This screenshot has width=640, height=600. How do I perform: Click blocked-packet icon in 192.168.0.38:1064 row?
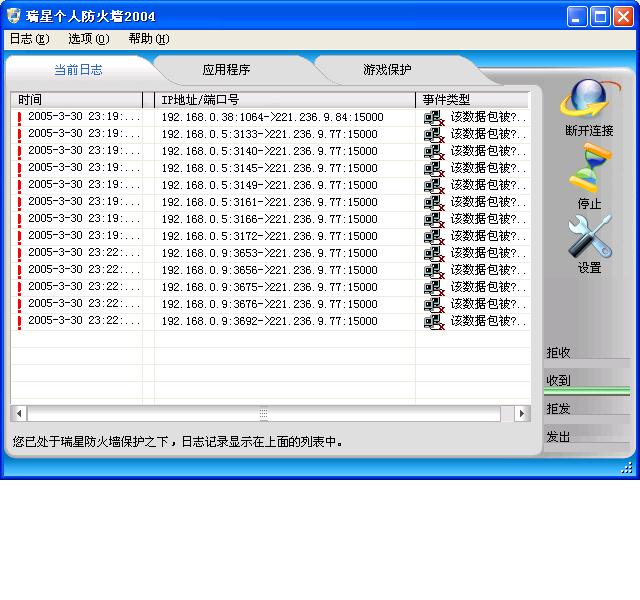(434, 118)
